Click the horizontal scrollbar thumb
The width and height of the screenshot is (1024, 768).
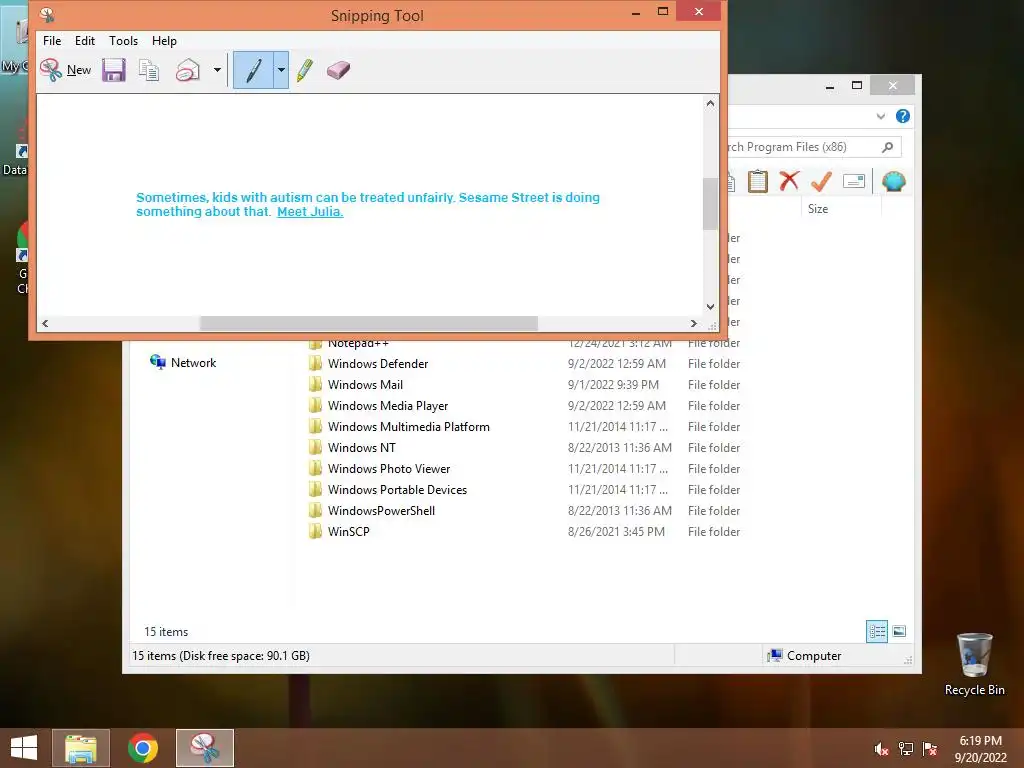369,323
